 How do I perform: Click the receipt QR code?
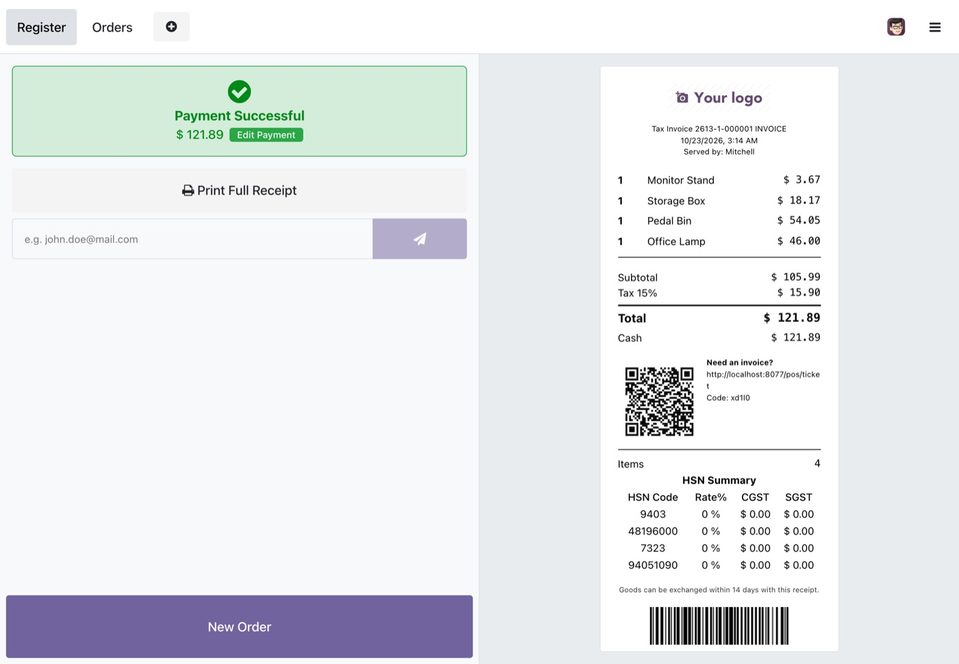659,401
